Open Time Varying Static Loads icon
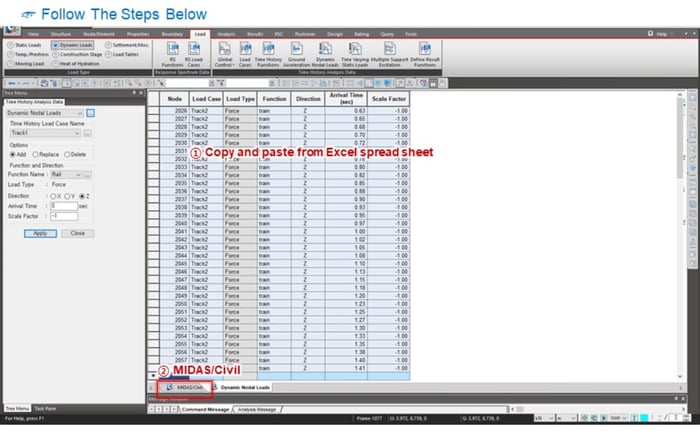The image size is (700, 435). 355,54
